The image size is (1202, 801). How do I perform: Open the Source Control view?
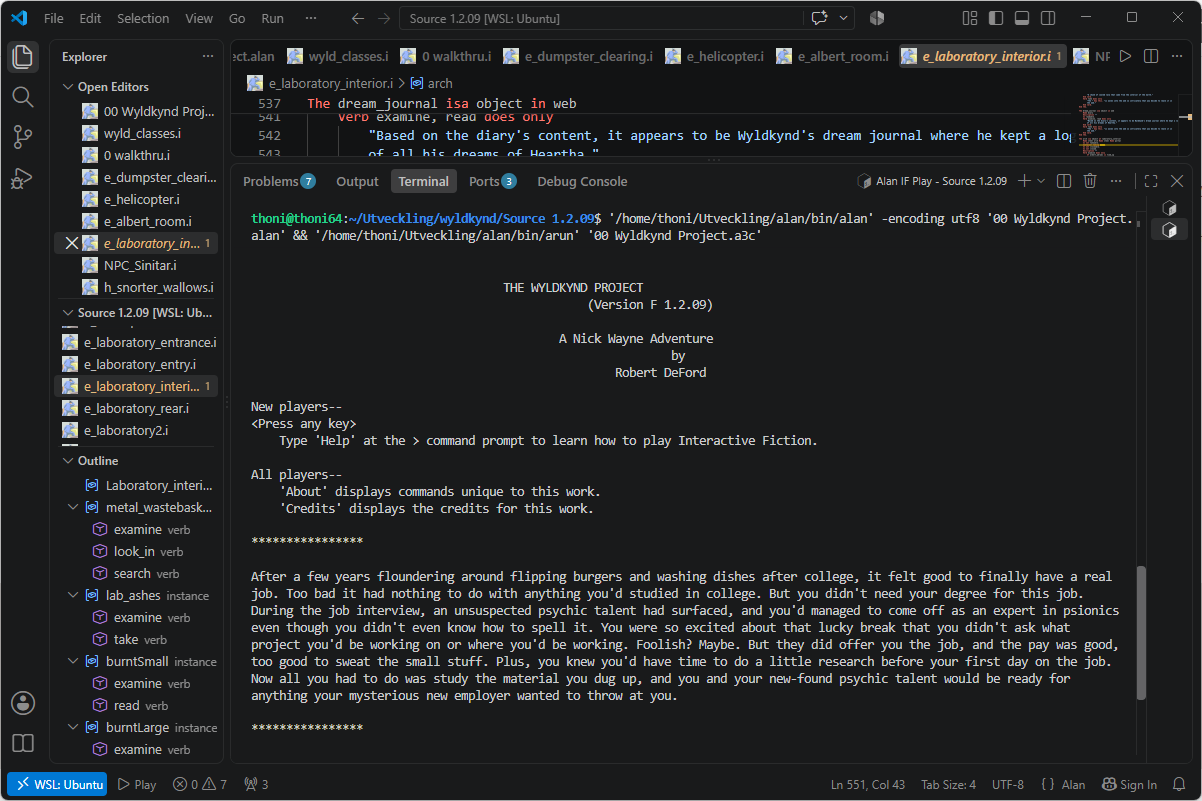click(22, 138)
